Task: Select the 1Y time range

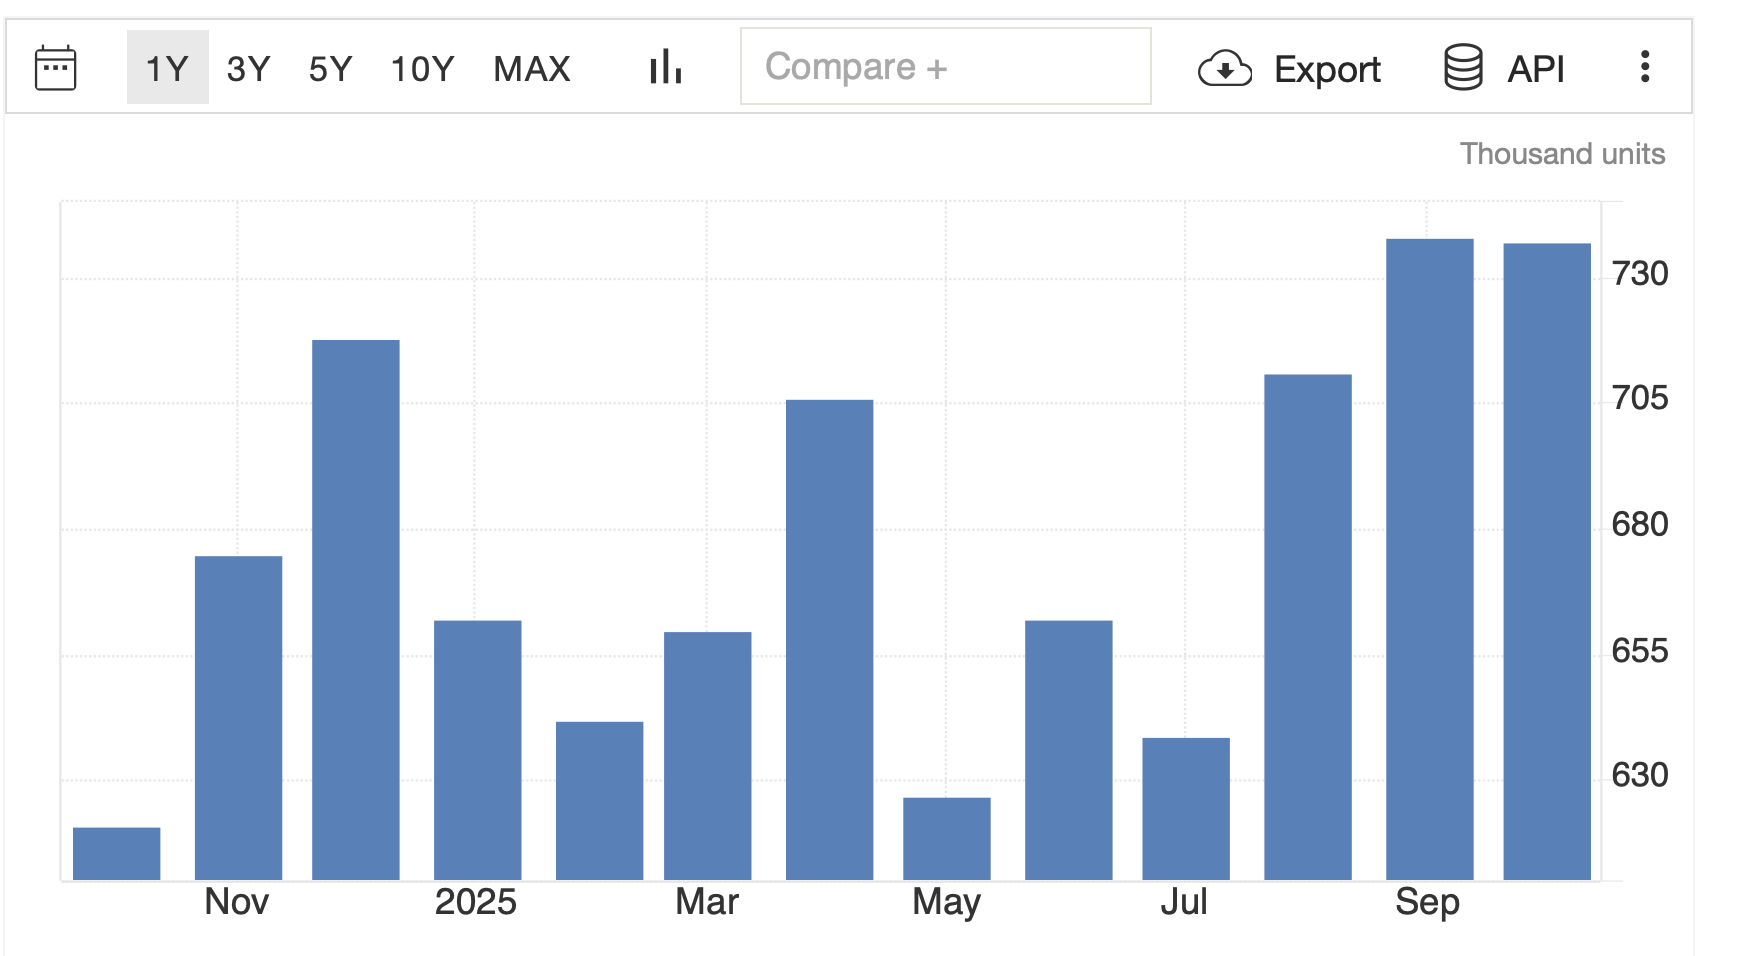Action: [x=167, y=68]
